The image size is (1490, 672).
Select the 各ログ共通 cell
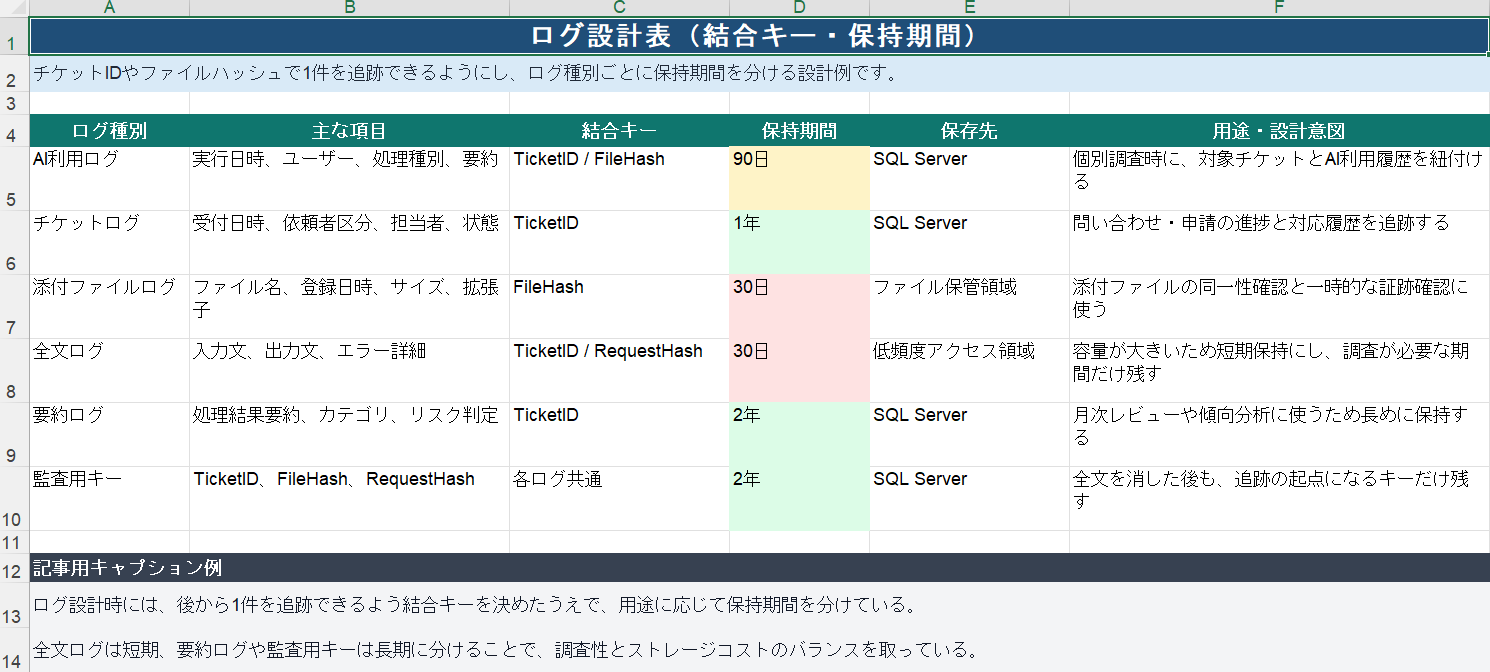click(619, 499)
